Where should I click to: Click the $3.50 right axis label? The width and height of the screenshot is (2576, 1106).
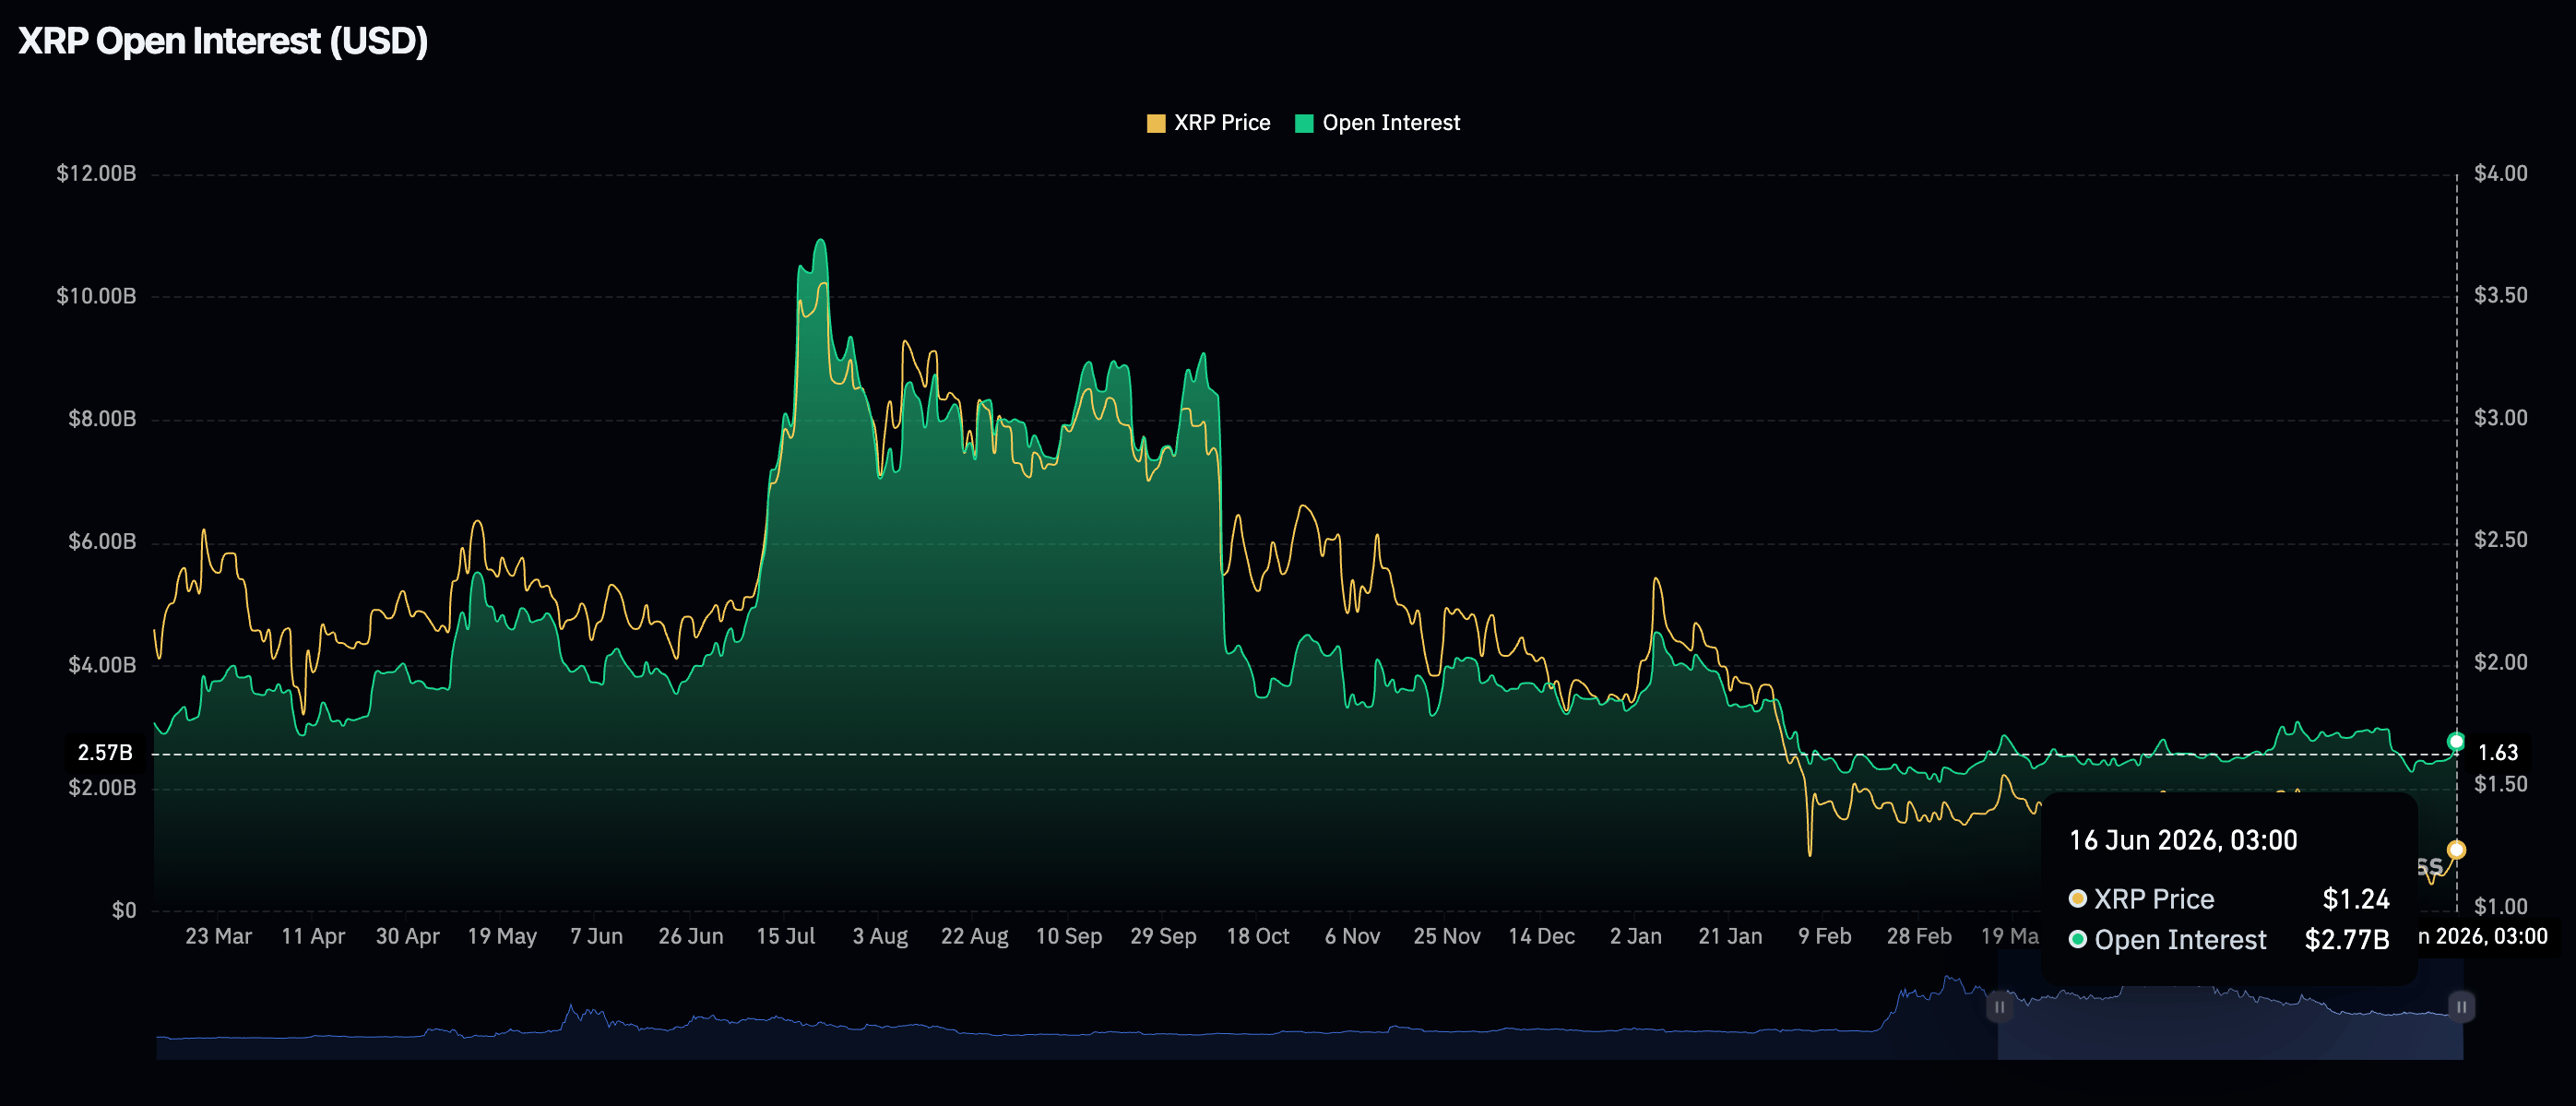2500,296
